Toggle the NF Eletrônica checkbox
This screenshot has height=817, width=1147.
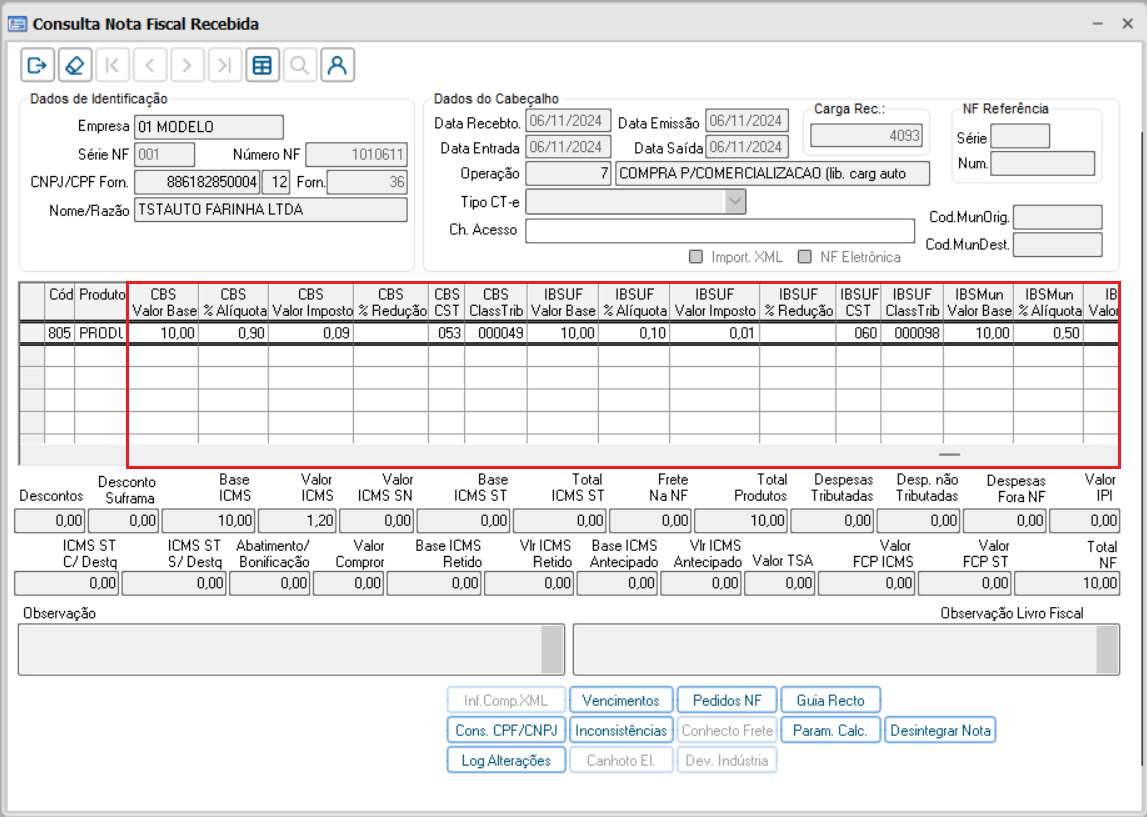[x=804, y=257]
